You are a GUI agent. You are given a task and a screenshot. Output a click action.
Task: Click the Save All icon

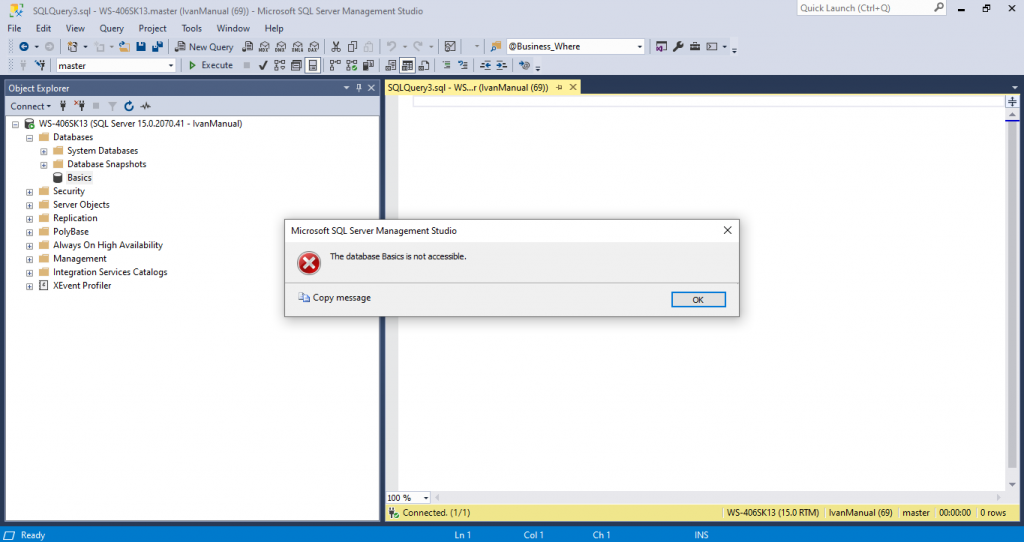tap(157, 46)
